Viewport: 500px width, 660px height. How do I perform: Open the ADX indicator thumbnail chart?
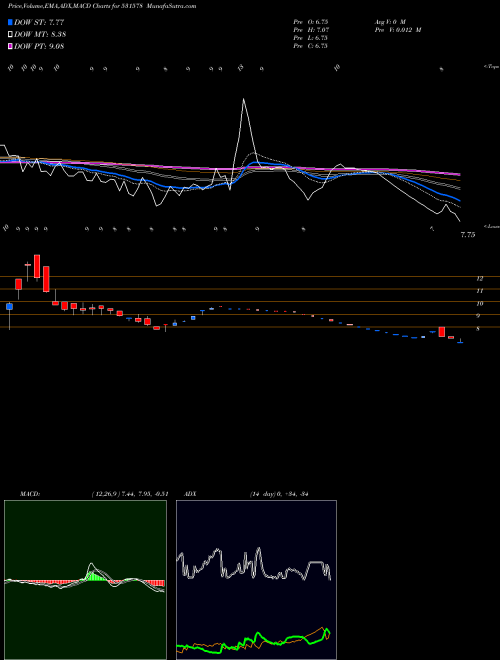[256, 580]
